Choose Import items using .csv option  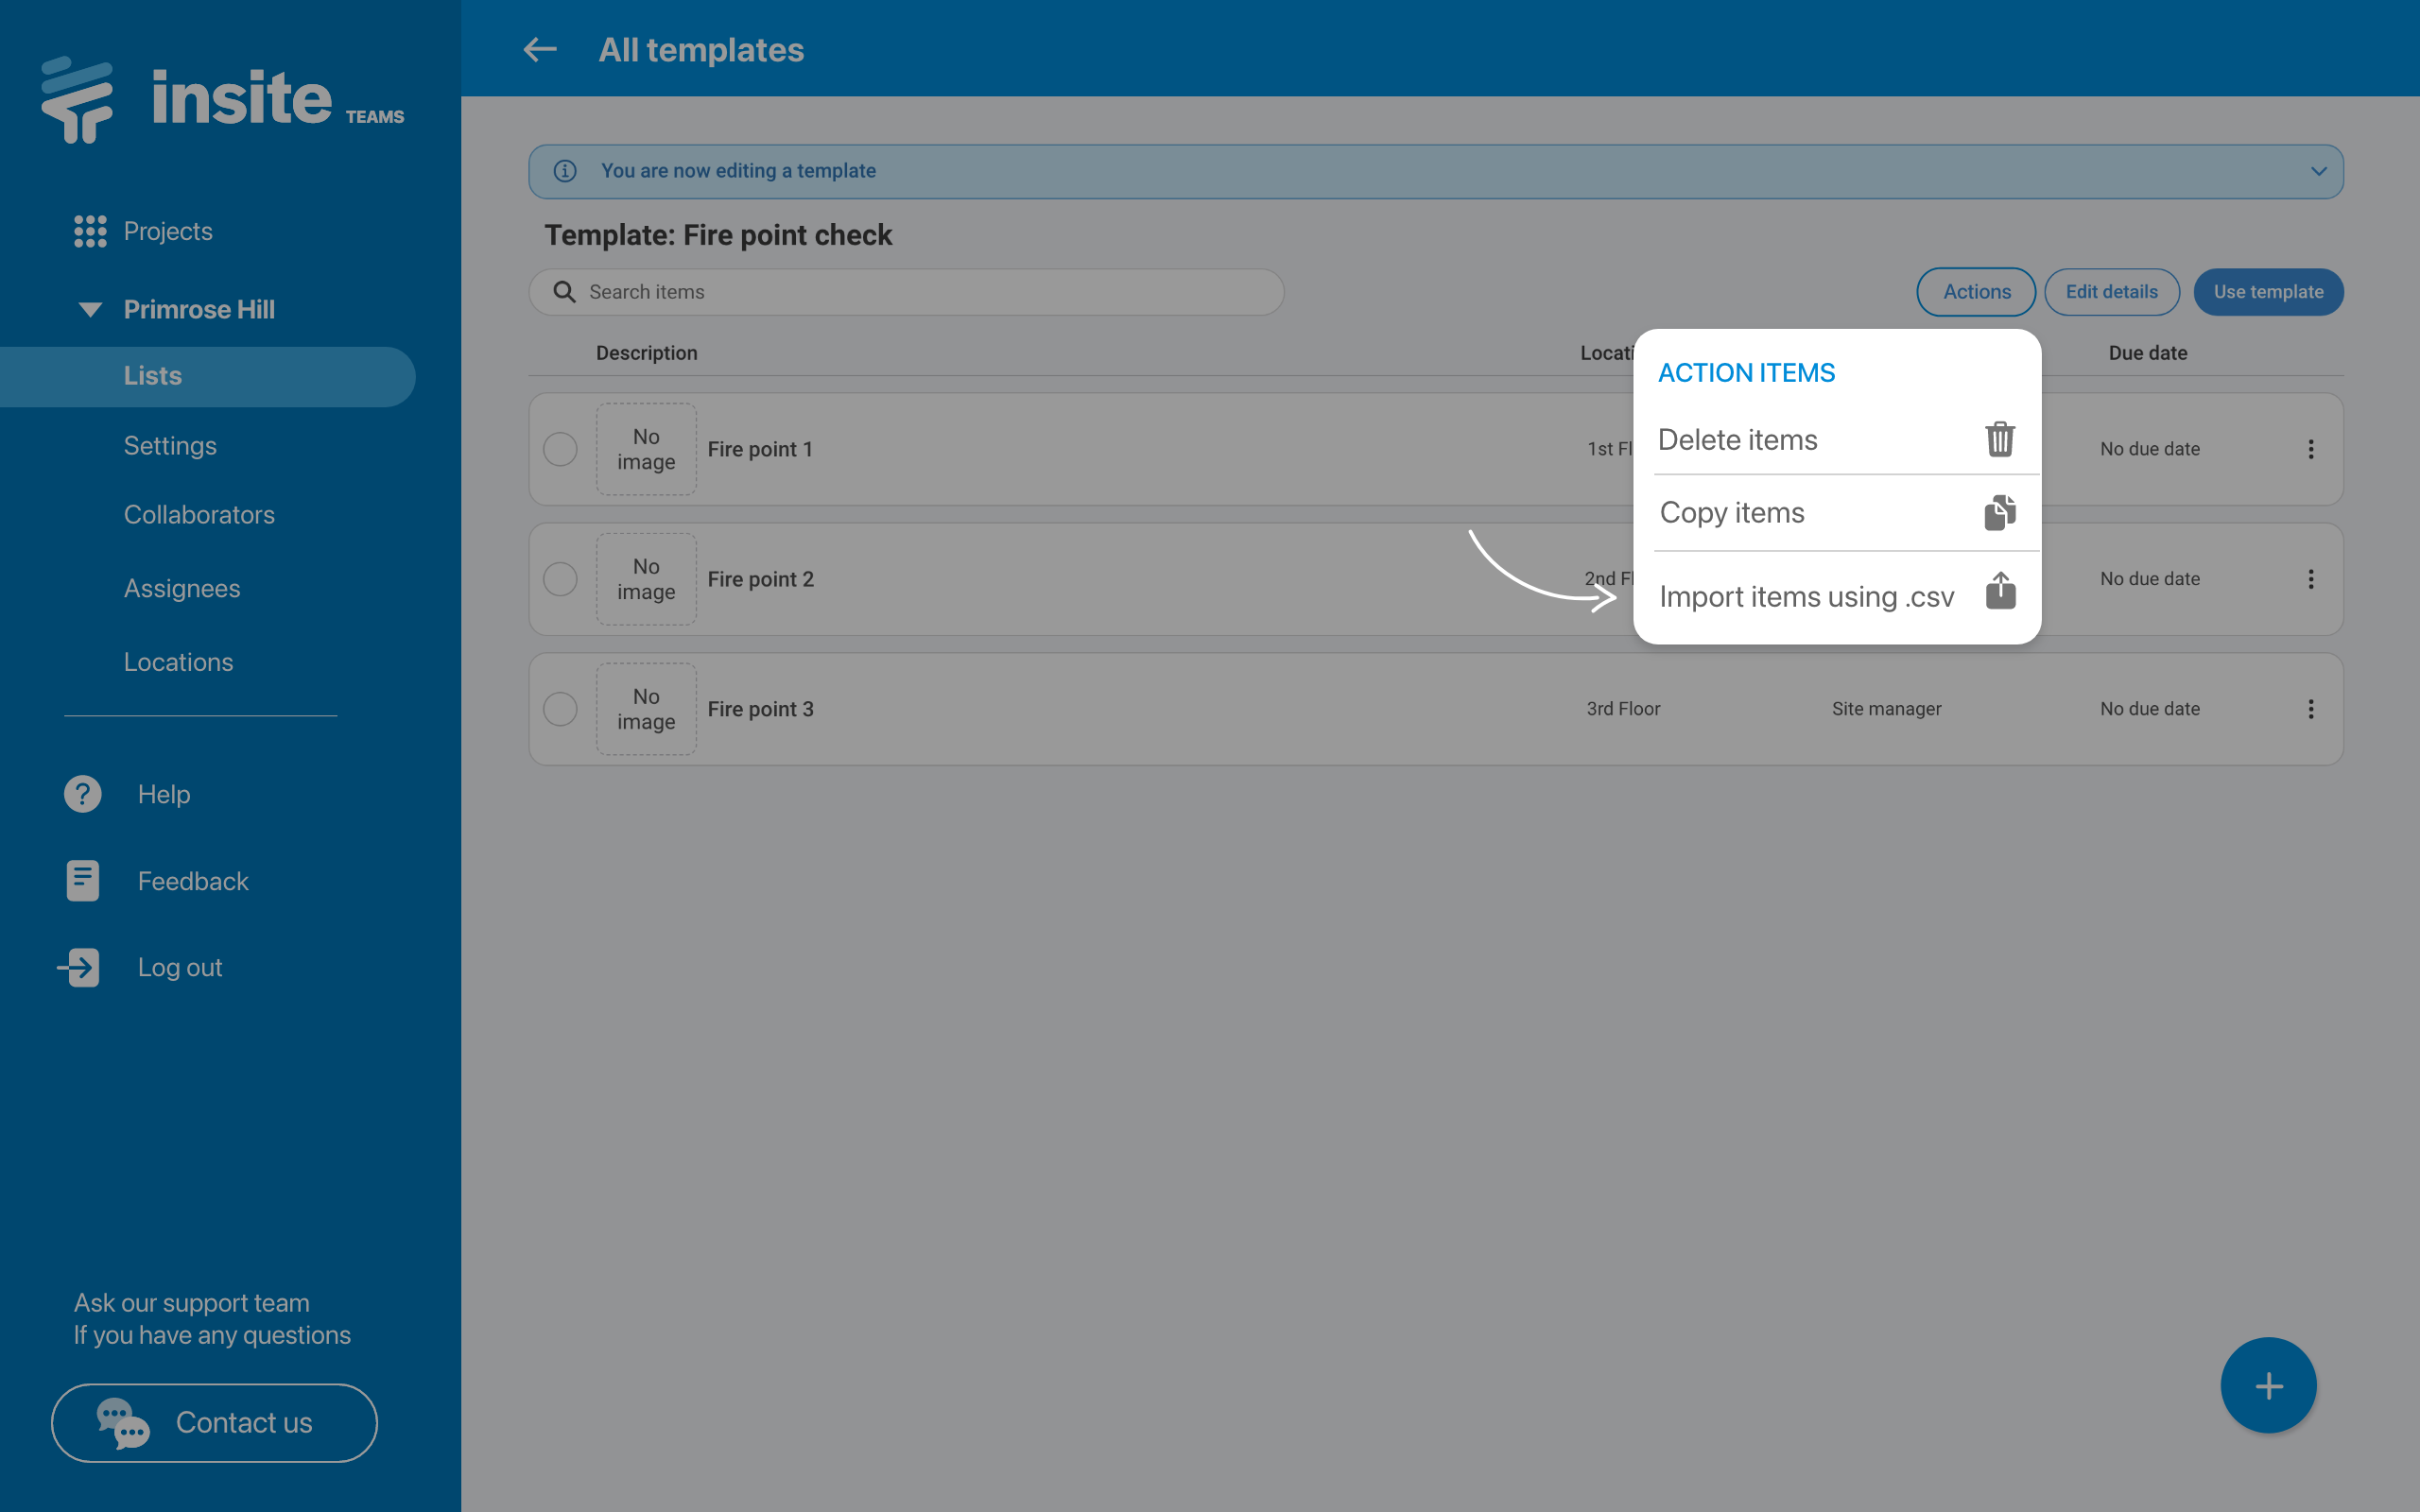coord(1806,597)
